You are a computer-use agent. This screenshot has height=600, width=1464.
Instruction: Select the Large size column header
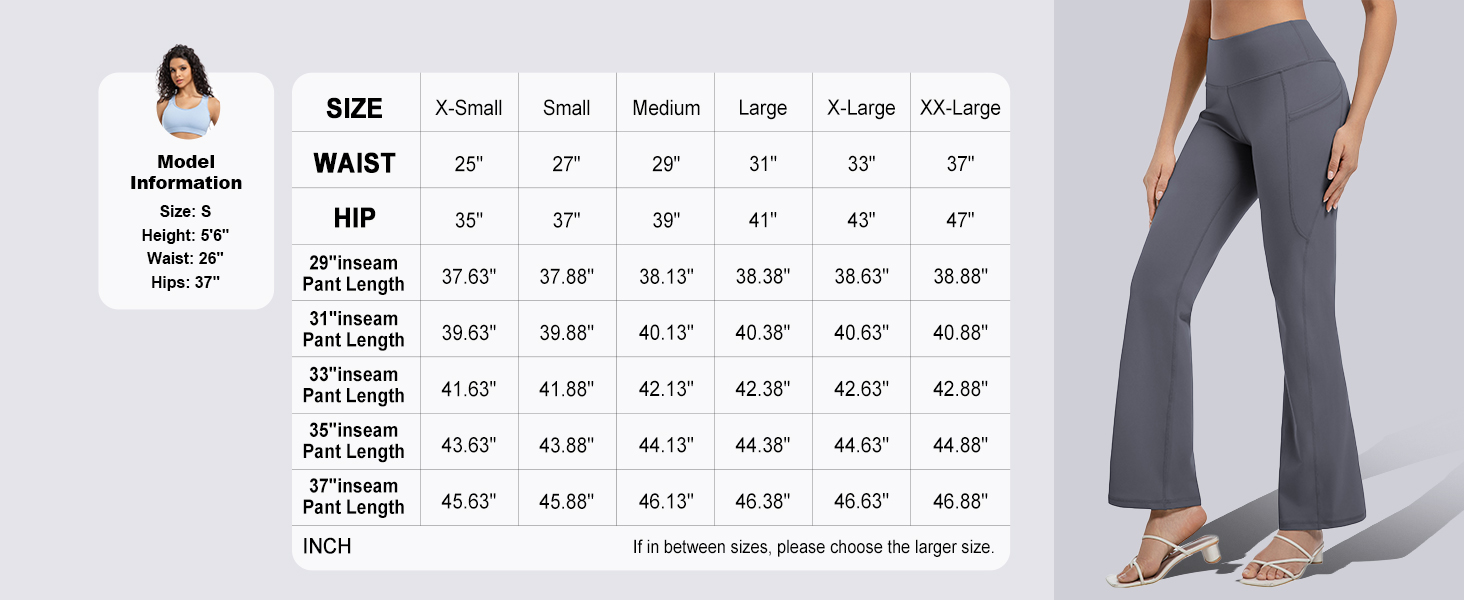click(x=763, y=108)
